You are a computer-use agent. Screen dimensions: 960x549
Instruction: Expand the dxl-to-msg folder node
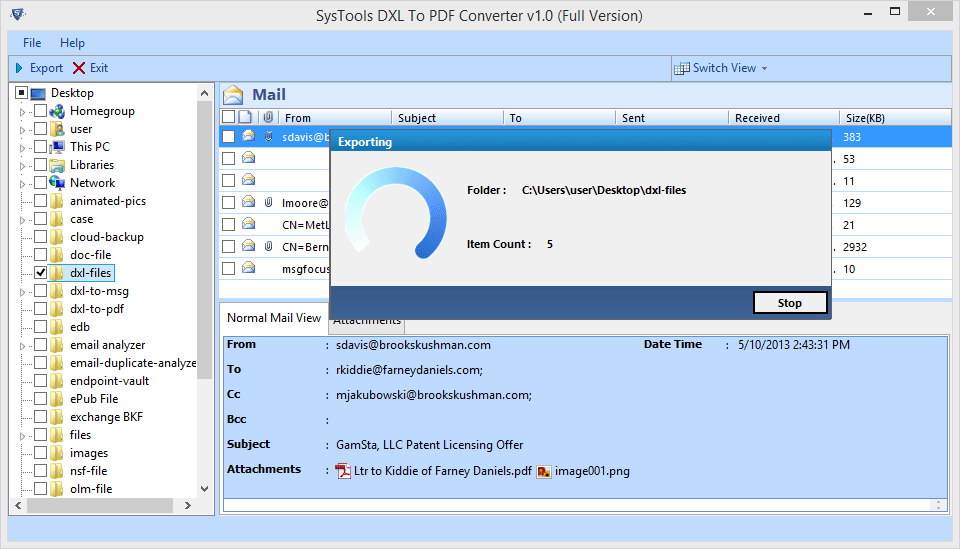(23, 292)
